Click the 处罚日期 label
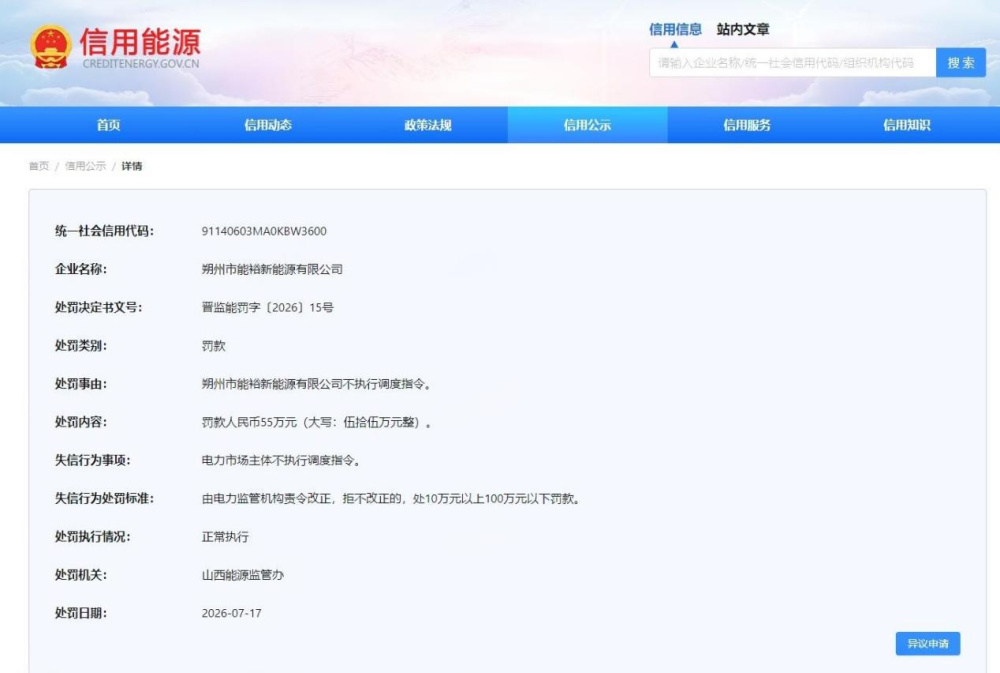The width and height of the screenshot is (1000, 673). click(x=81, y=613)
